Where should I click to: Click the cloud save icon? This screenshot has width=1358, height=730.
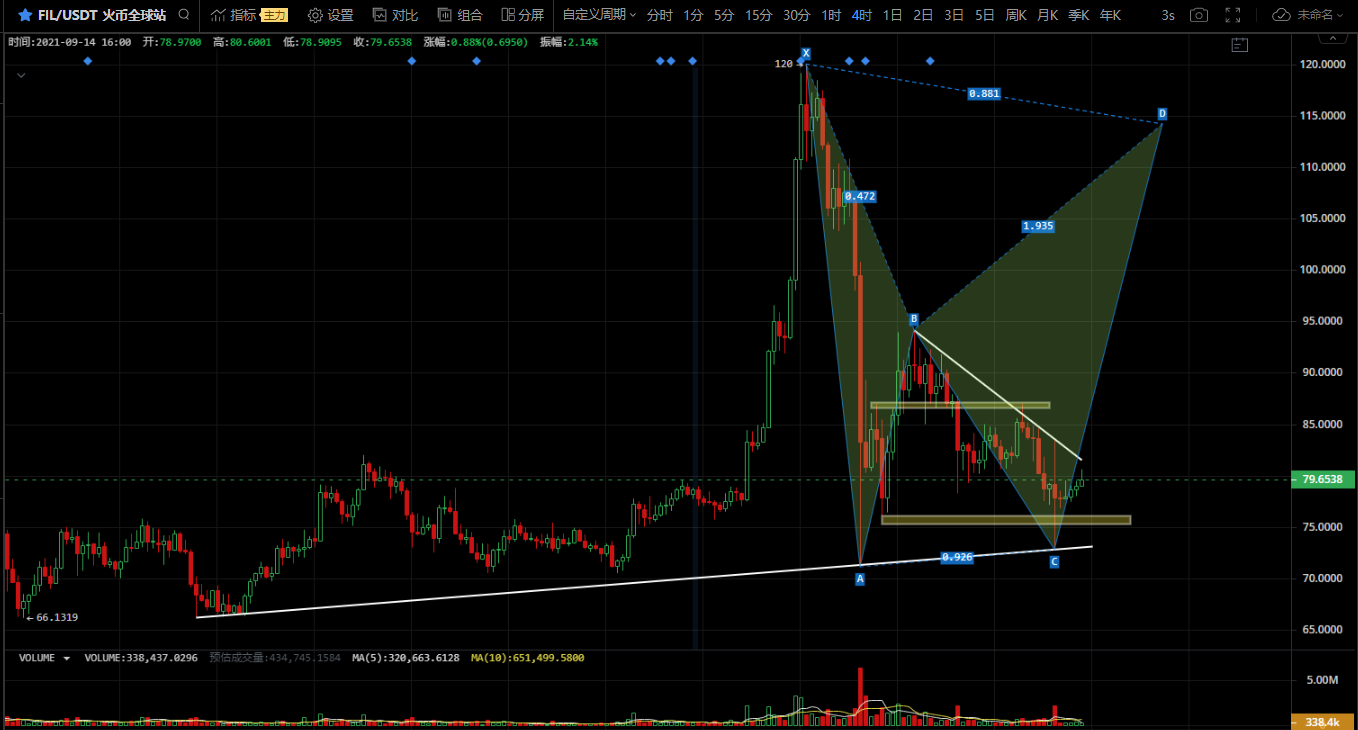coord(1281,15)
